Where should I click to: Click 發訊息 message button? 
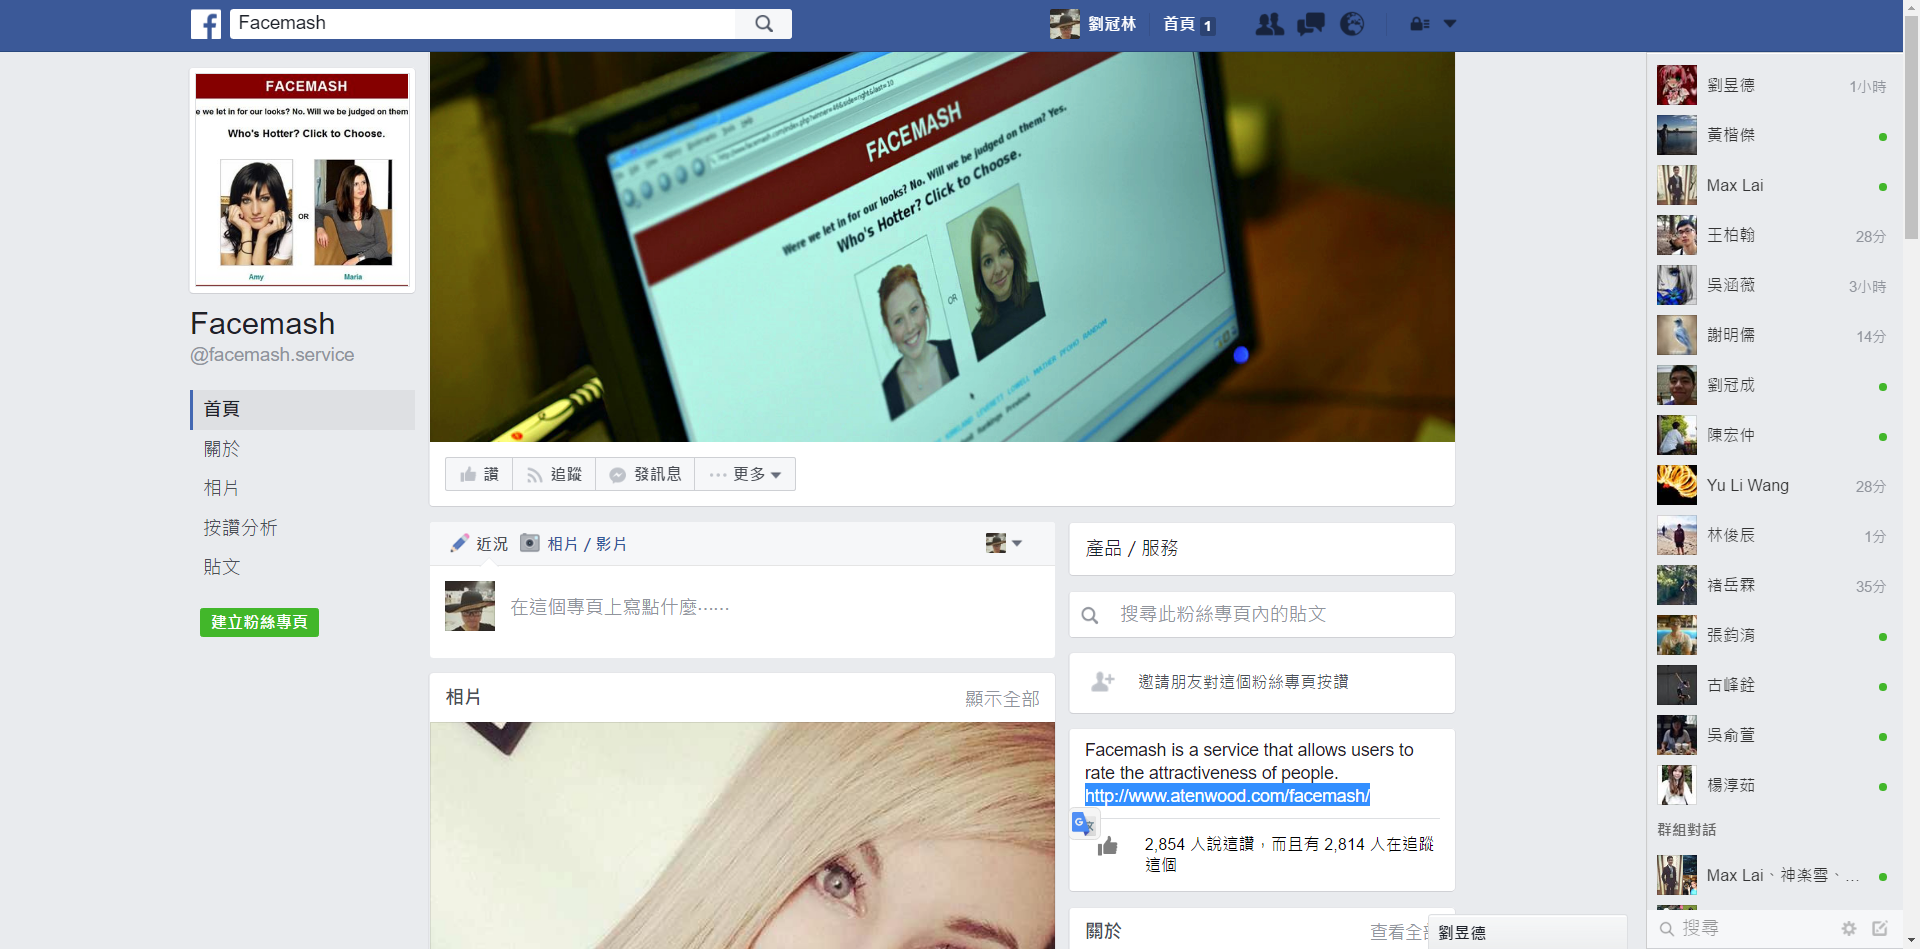(645, 474)
